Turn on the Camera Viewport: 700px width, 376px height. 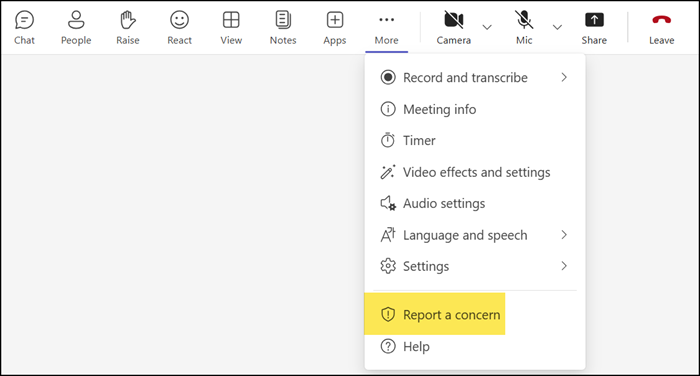coord(454,28)
